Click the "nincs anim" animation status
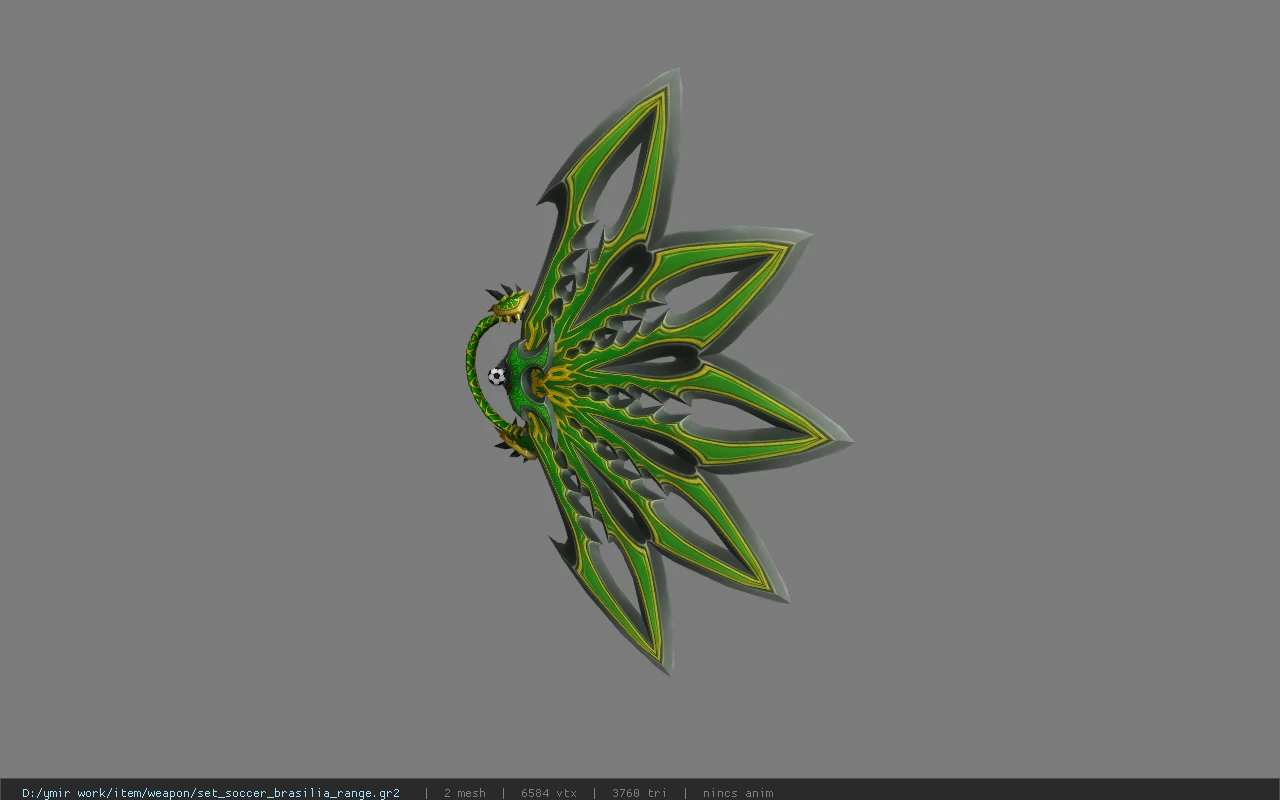Image resolution: width=1280 pixels, height=800 pixels. point(738,793)
